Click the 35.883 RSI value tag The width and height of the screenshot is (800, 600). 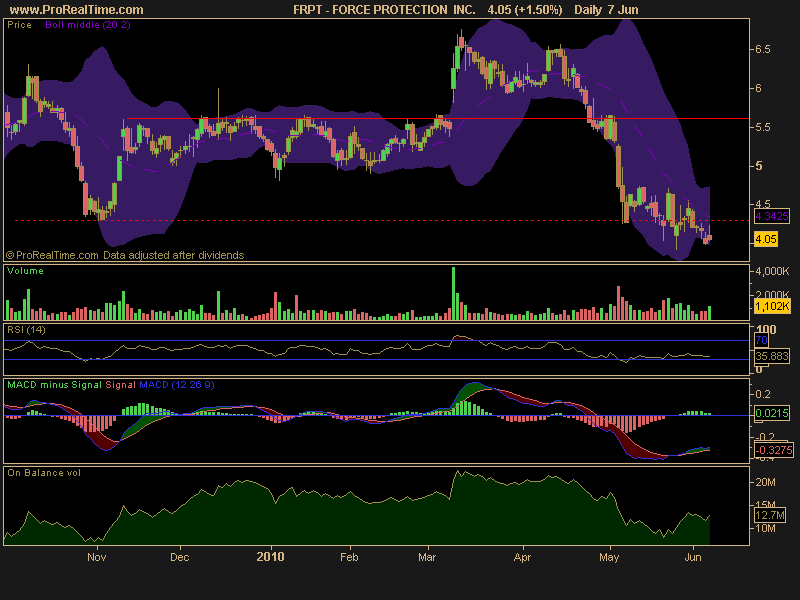tap(771, 356)
